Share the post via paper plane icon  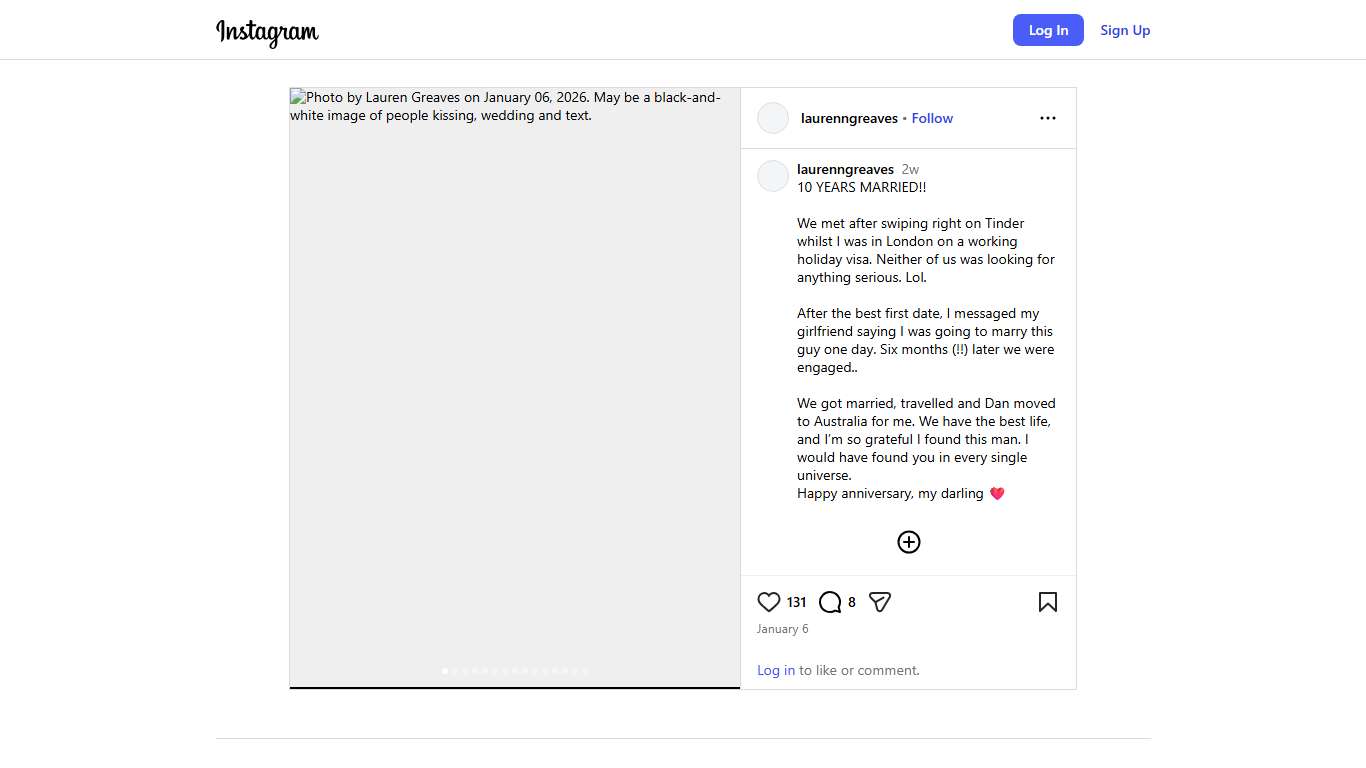pos(880,602)
